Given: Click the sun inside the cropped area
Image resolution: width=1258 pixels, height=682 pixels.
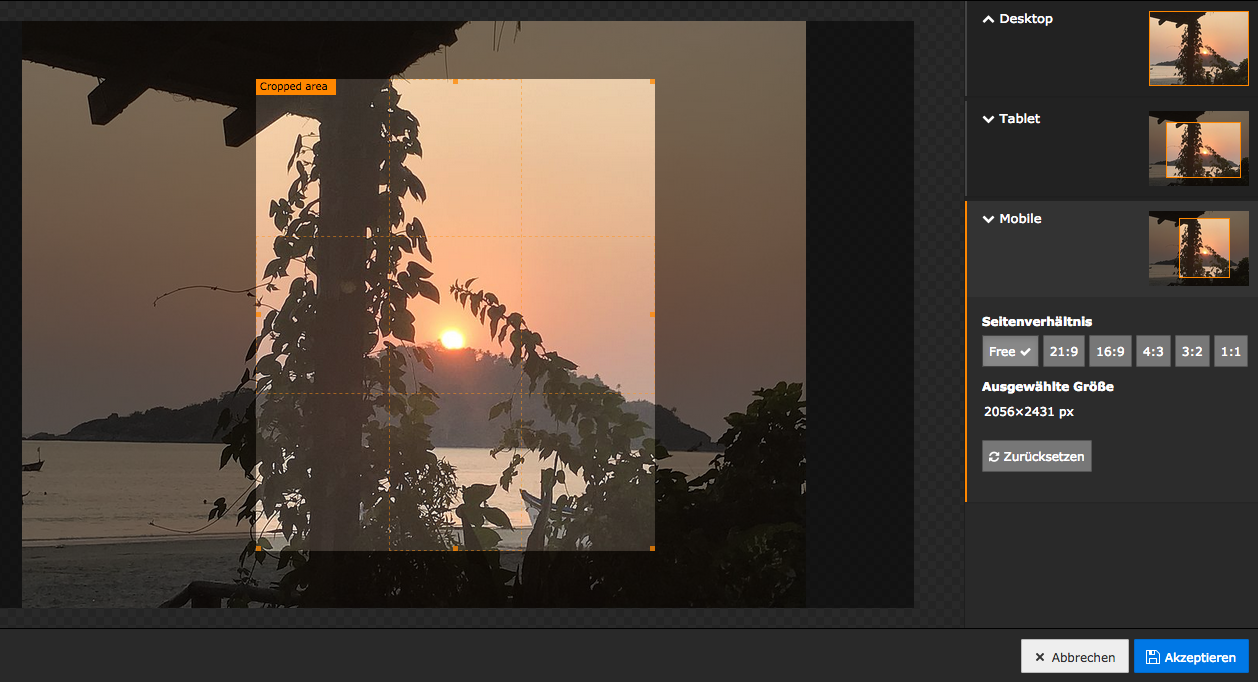Looking at the screenshot, I should 452,339.
